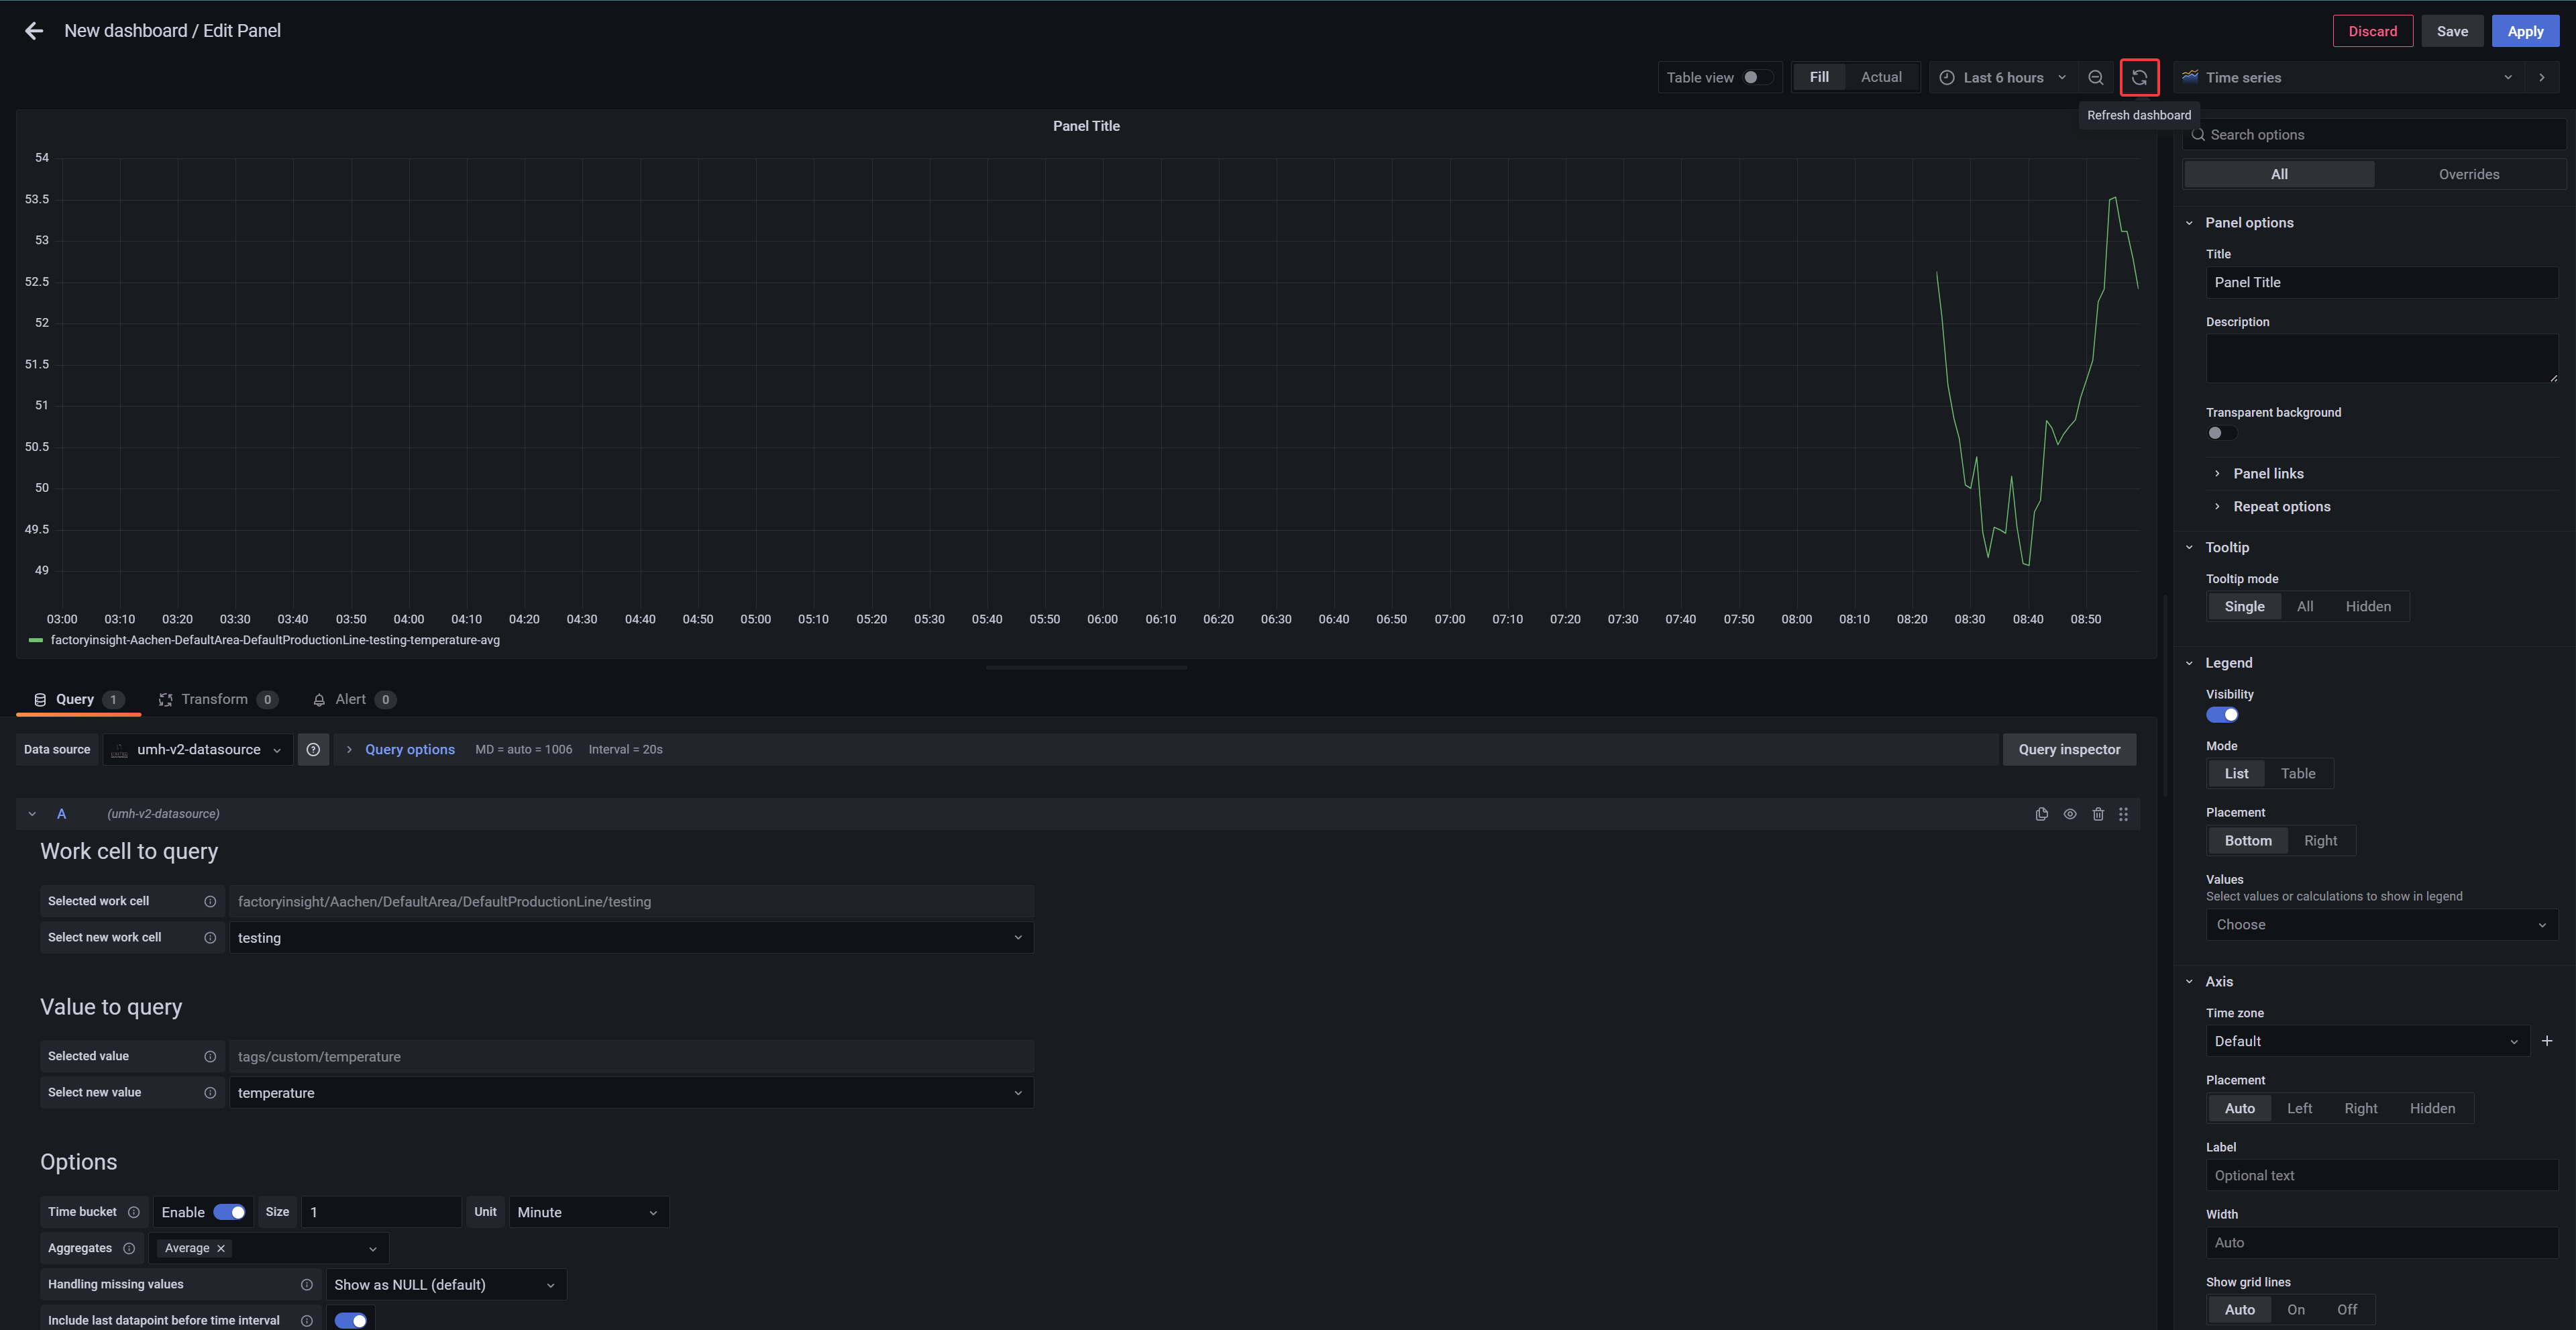Viewport: 2576px width, 1330px height.
Task: Click the Time bucket Size input
Action: [381, 1212]
